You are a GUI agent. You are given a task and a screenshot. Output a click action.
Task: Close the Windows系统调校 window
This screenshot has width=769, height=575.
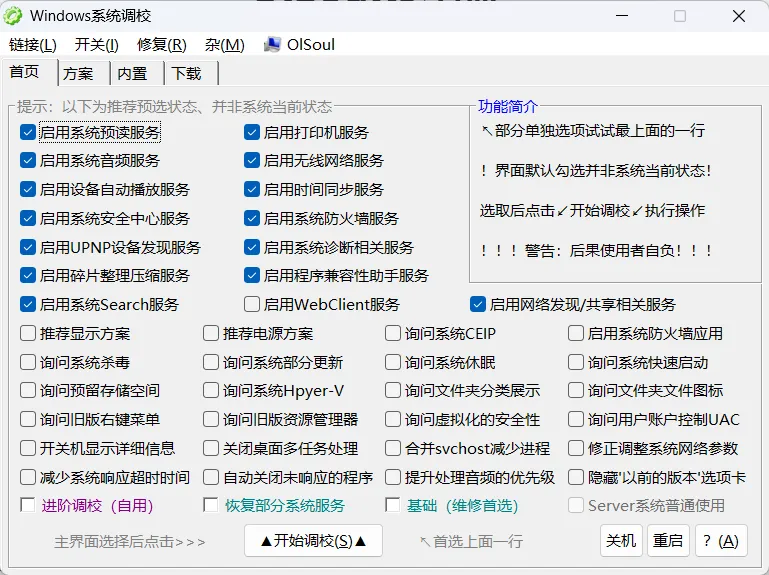point(739,16)
